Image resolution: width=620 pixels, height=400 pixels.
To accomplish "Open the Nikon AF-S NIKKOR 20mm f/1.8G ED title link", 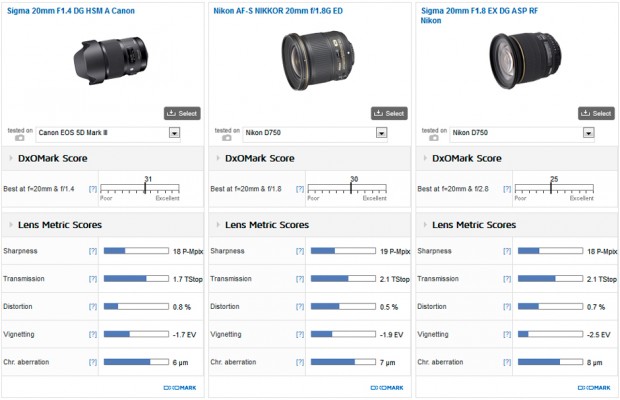I will 280,10.
